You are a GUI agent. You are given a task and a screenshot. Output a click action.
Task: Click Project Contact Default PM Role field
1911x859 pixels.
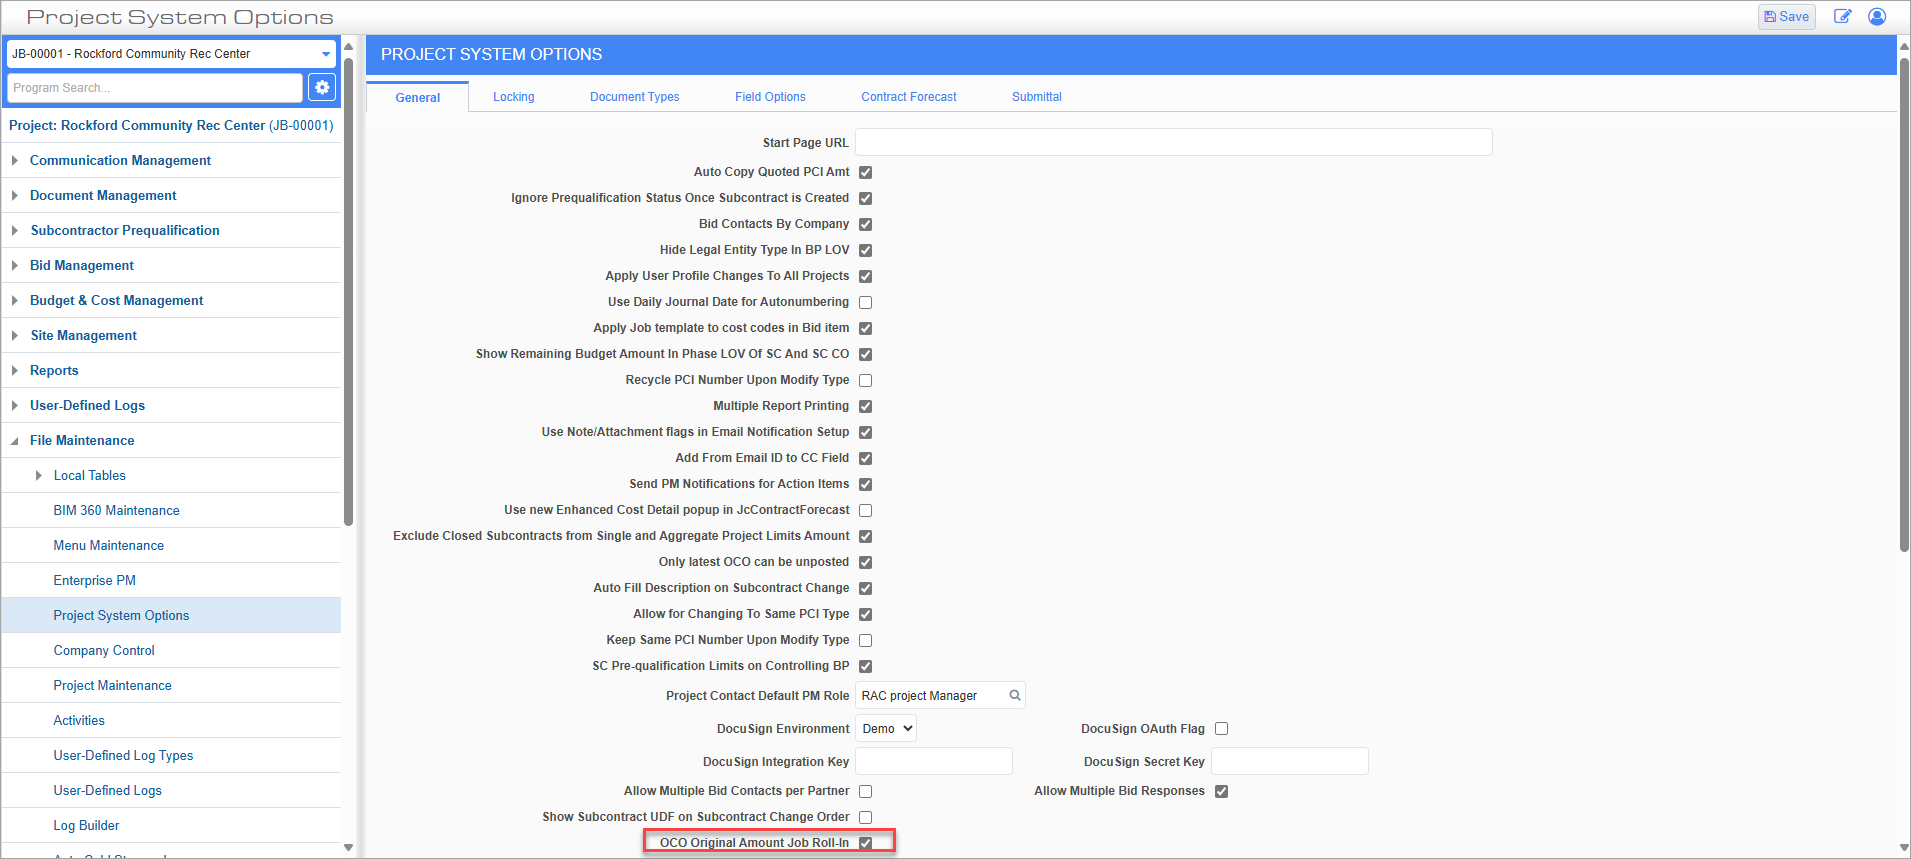coord(940,695)
